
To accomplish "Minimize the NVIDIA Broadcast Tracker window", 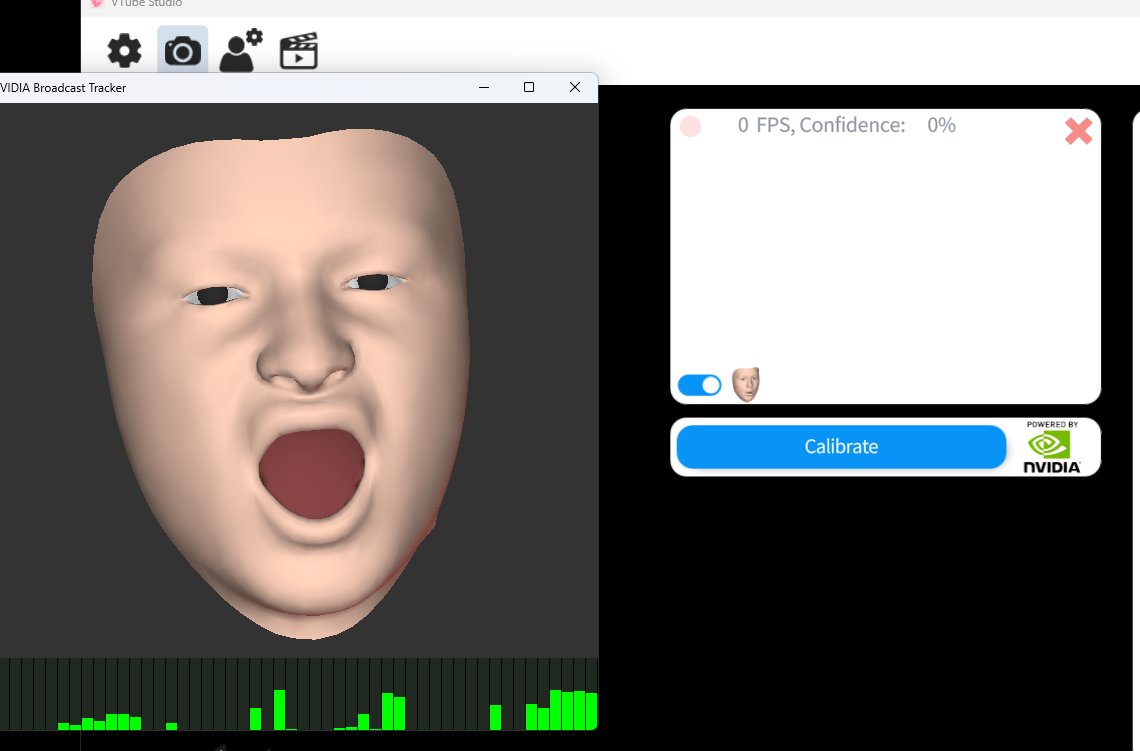I will point(483,87).
